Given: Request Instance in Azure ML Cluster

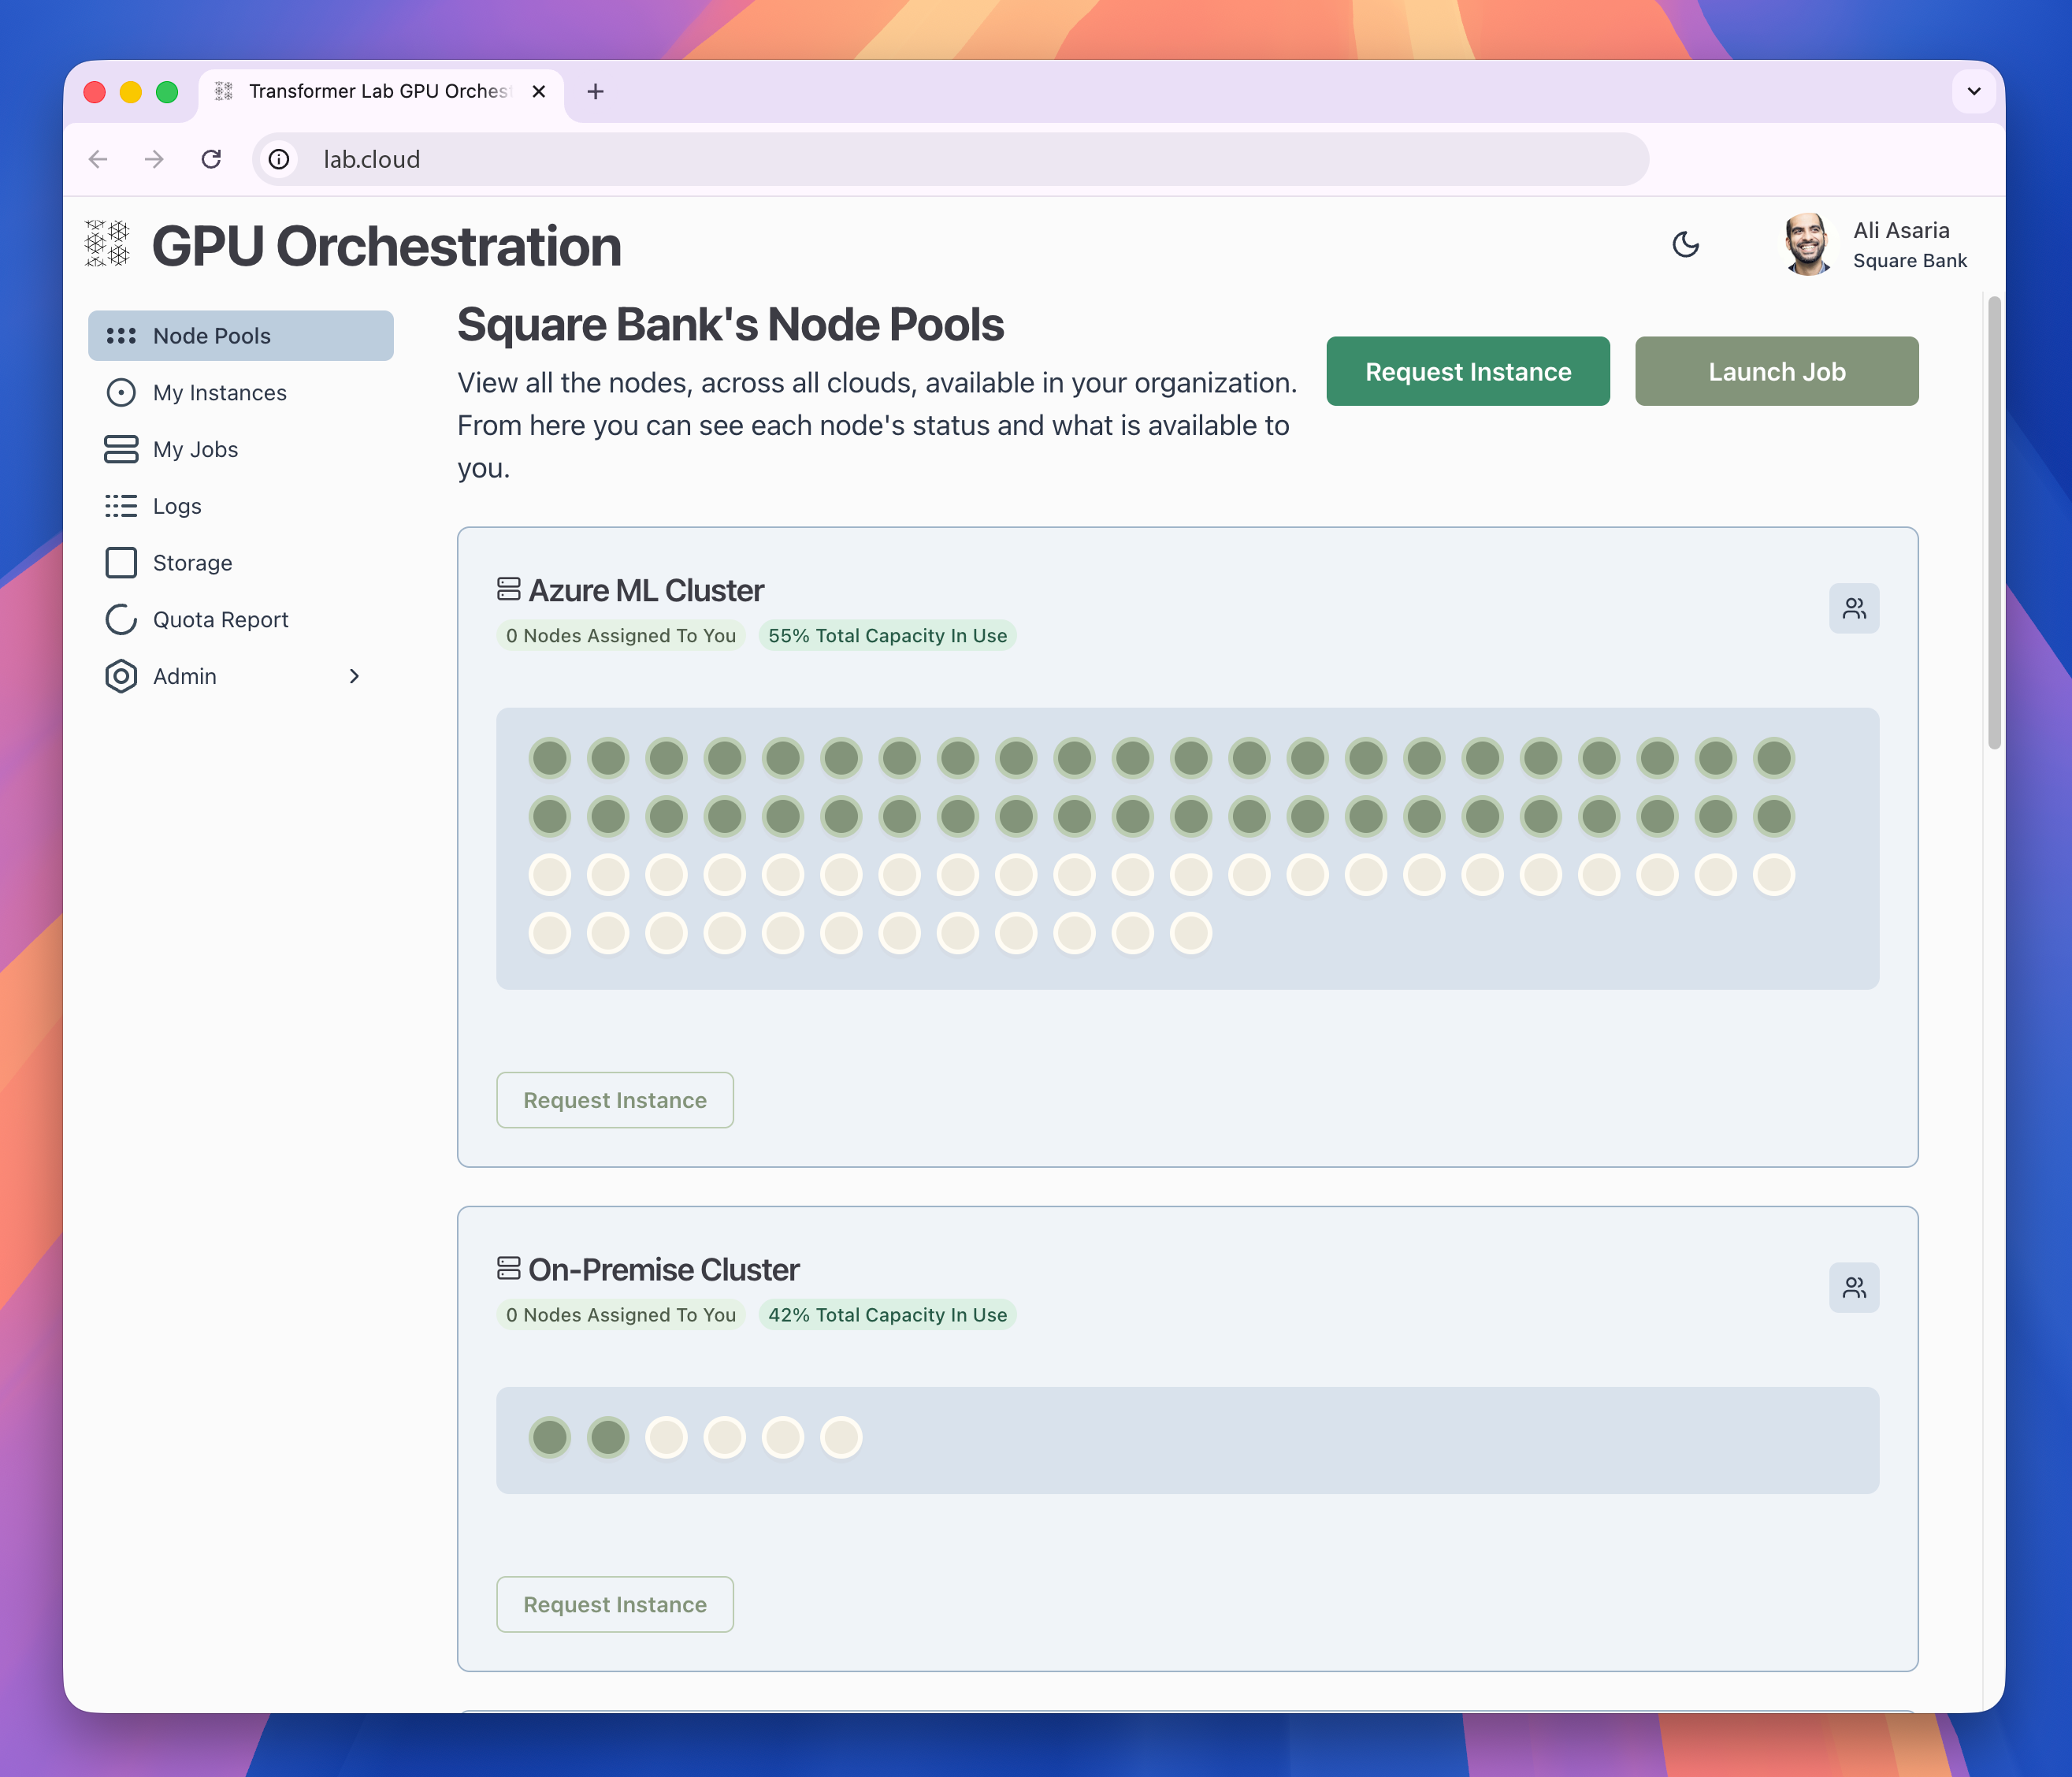Looking at the screenshot, I should pyautogui.click(x=614, y=1100).
